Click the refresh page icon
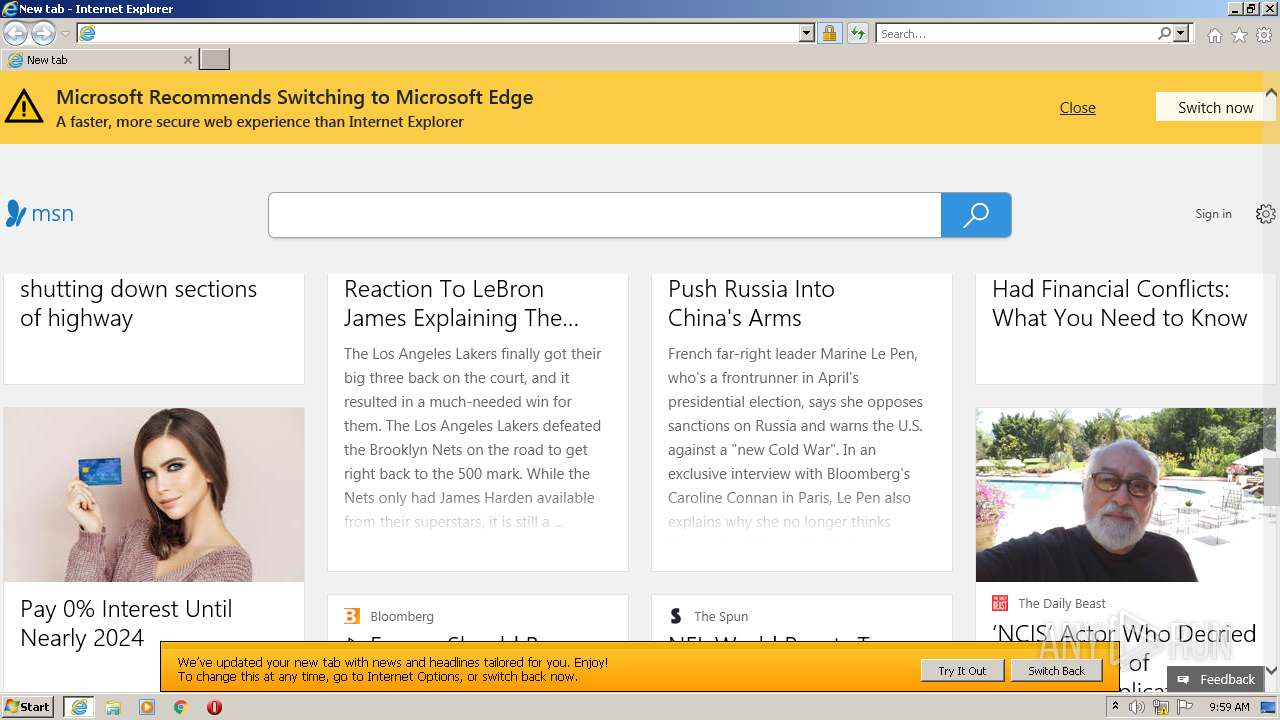Viewport: 1280px width, 720px height. tap(858, 34)
